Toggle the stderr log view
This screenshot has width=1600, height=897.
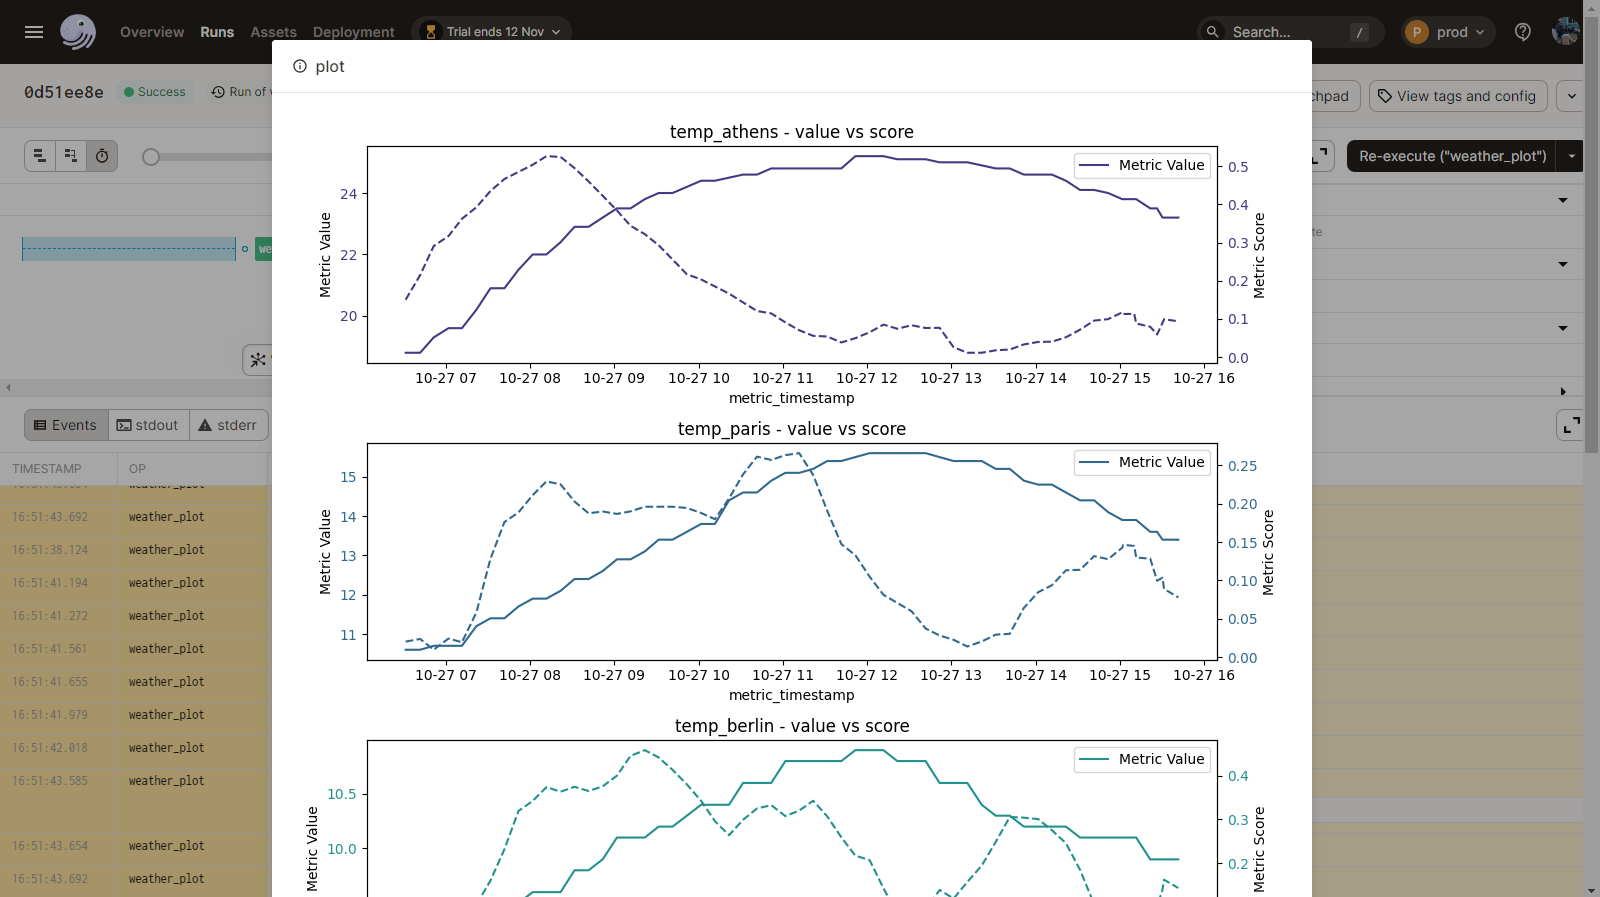[x=228, y=425]
